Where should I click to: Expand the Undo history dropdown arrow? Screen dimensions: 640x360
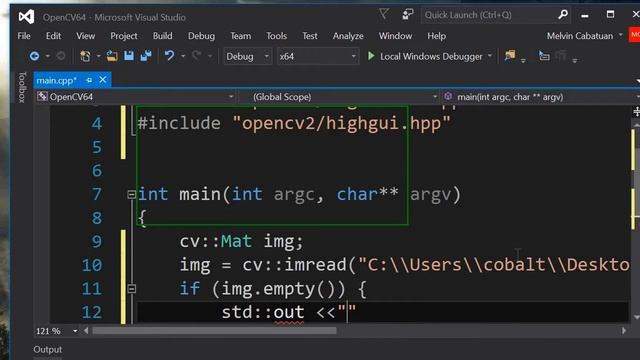[x=183, y=56]
